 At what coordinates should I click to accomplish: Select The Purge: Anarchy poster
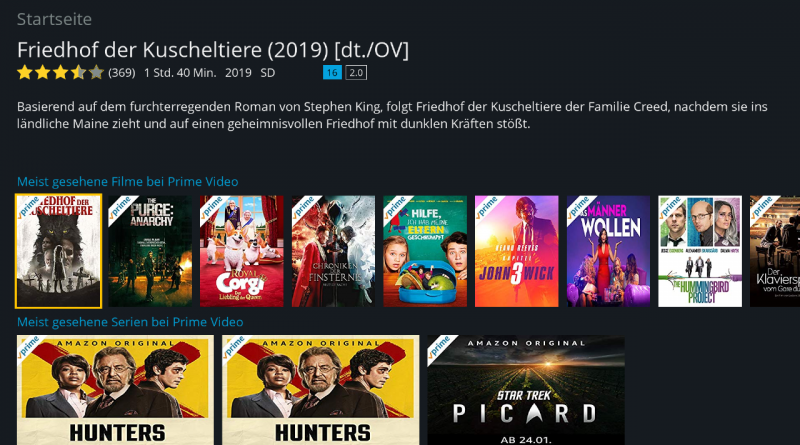tap(150, 251)
